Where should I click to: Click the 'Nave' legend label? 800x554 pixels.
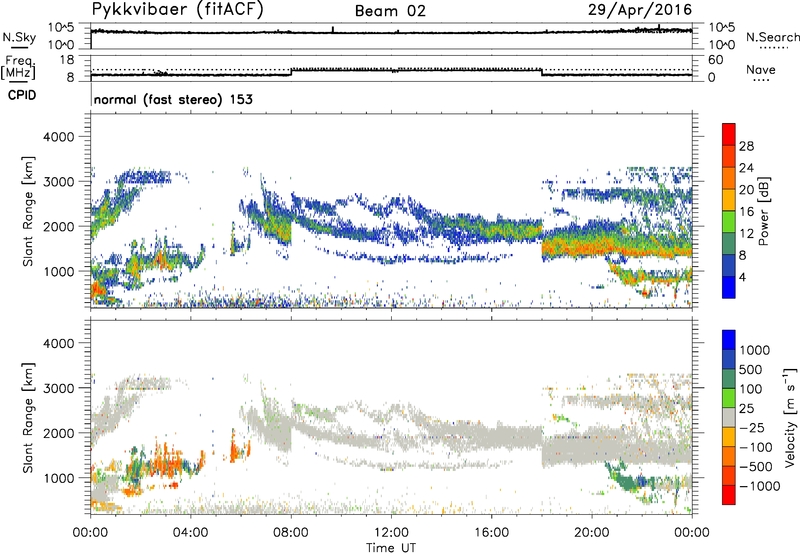[760, 69]
